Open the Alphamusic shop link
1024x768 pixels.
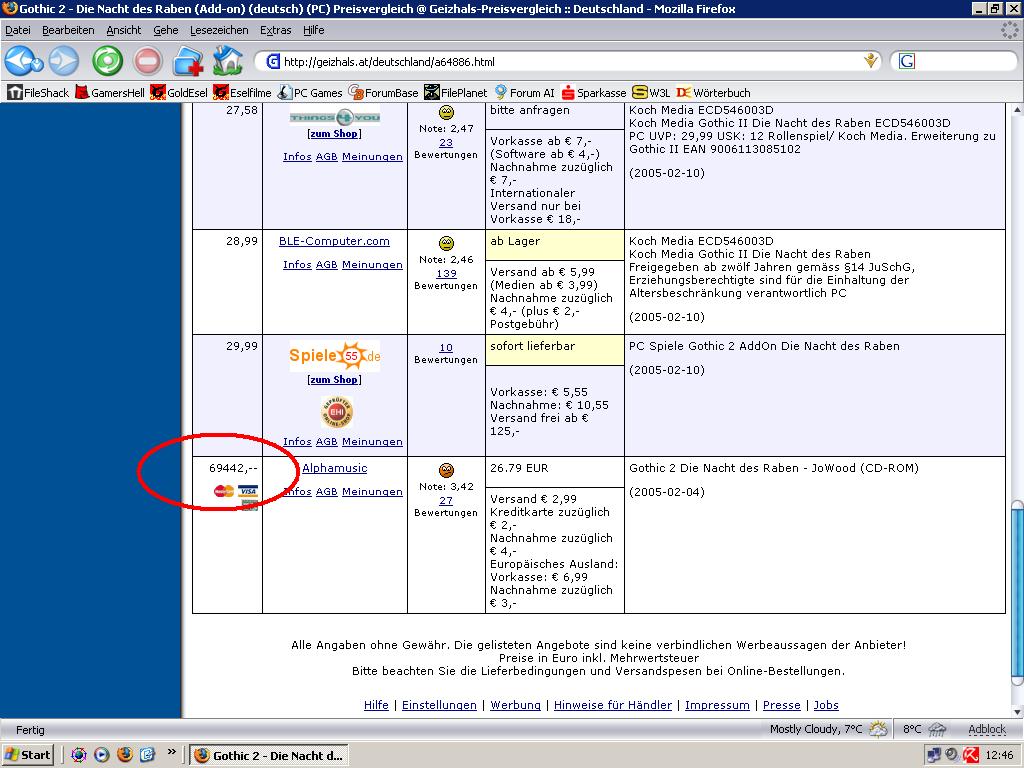pos(334,468)
